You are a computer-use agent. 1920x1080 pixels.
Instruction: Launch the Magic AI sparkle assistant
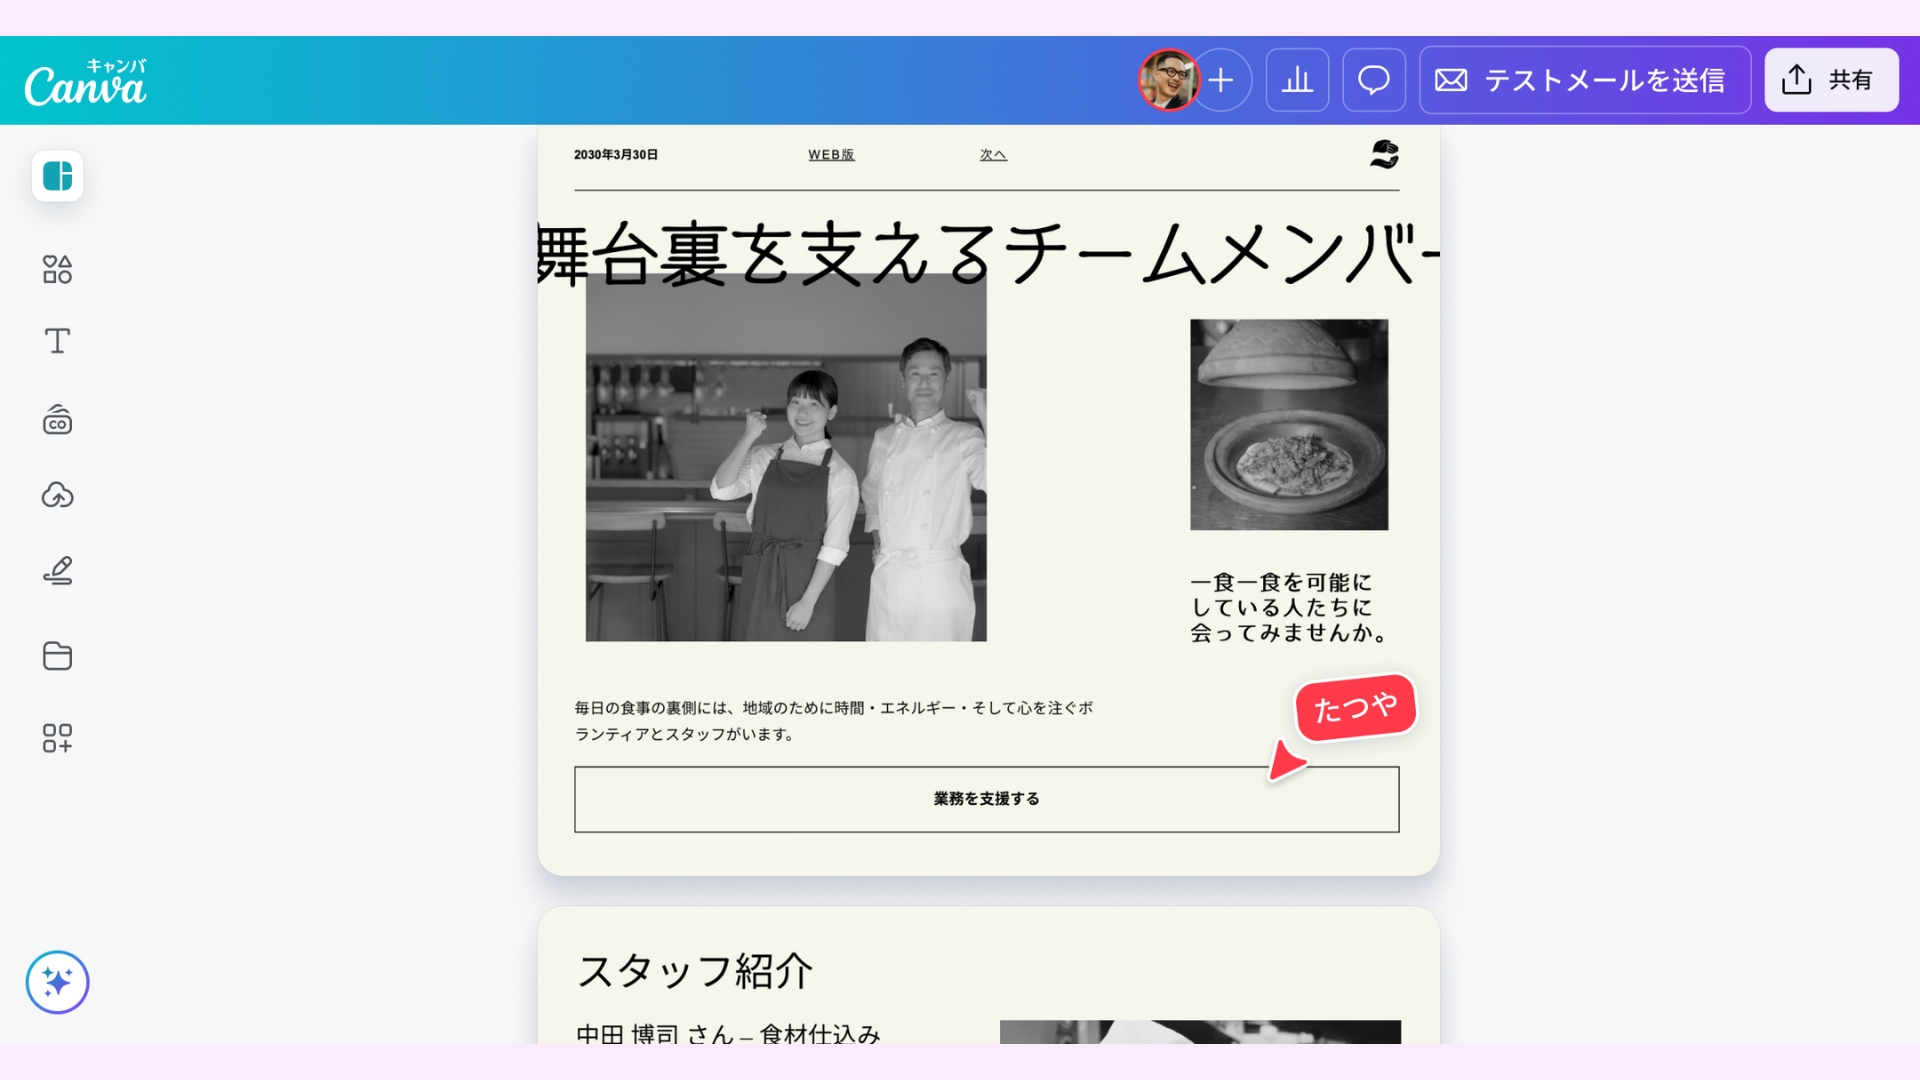[x=57, y=982]
